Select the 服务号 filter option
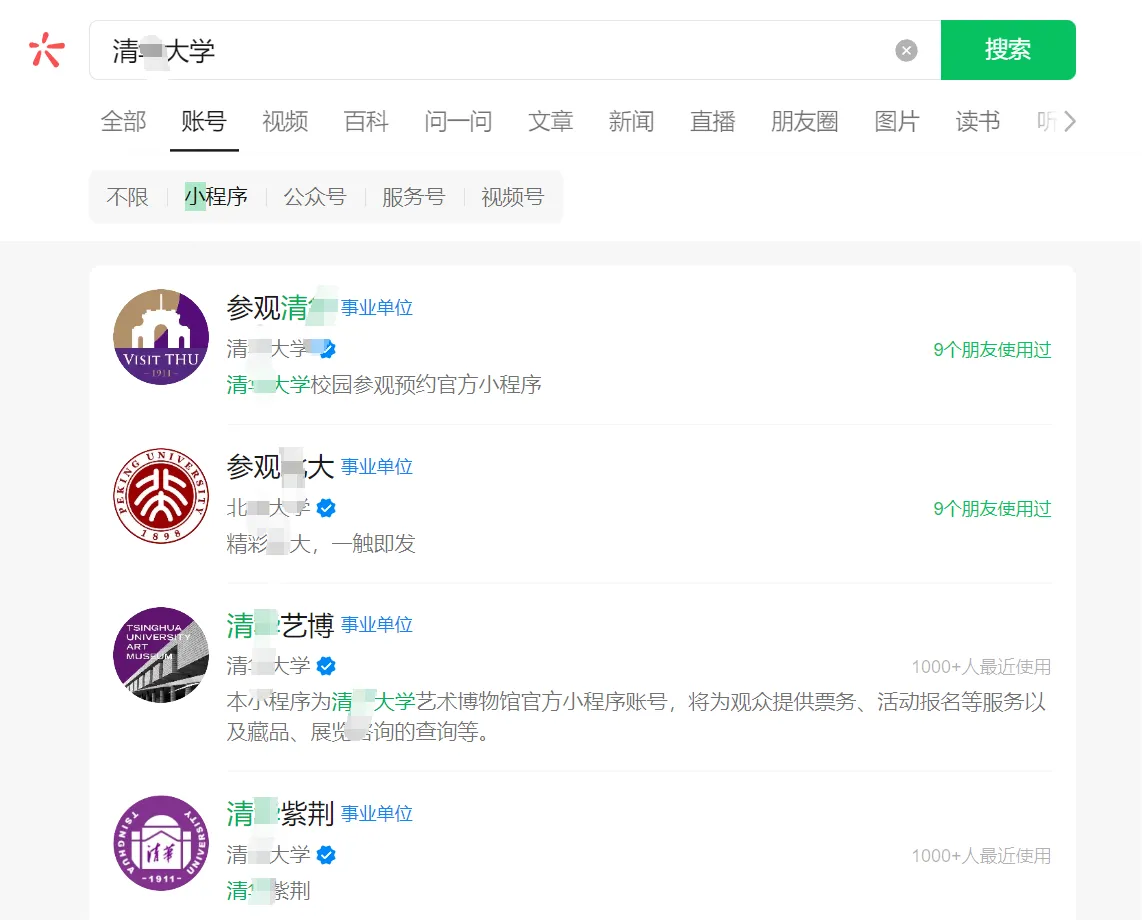This screenshot has height=920, width=1142. click(413, 197)
